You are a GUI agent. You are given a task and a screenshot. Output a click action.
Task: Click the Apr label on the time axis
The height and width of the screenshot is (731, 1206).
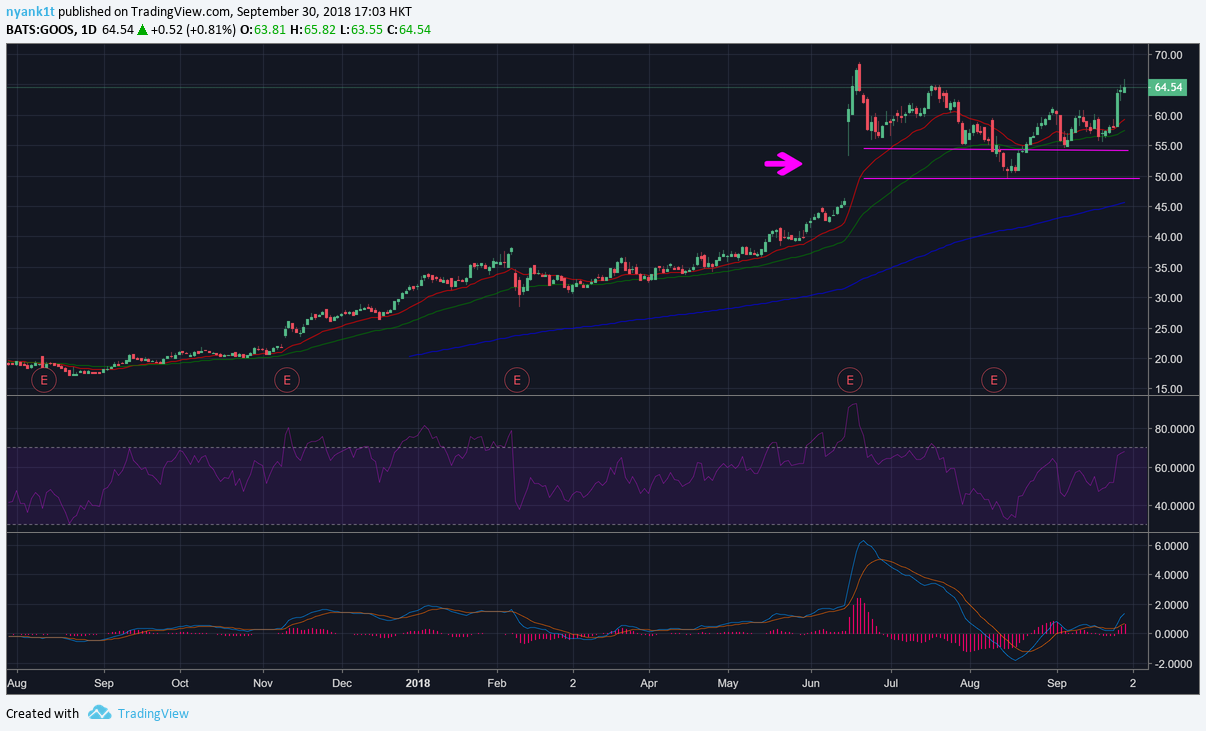click(x=649, y=683)
